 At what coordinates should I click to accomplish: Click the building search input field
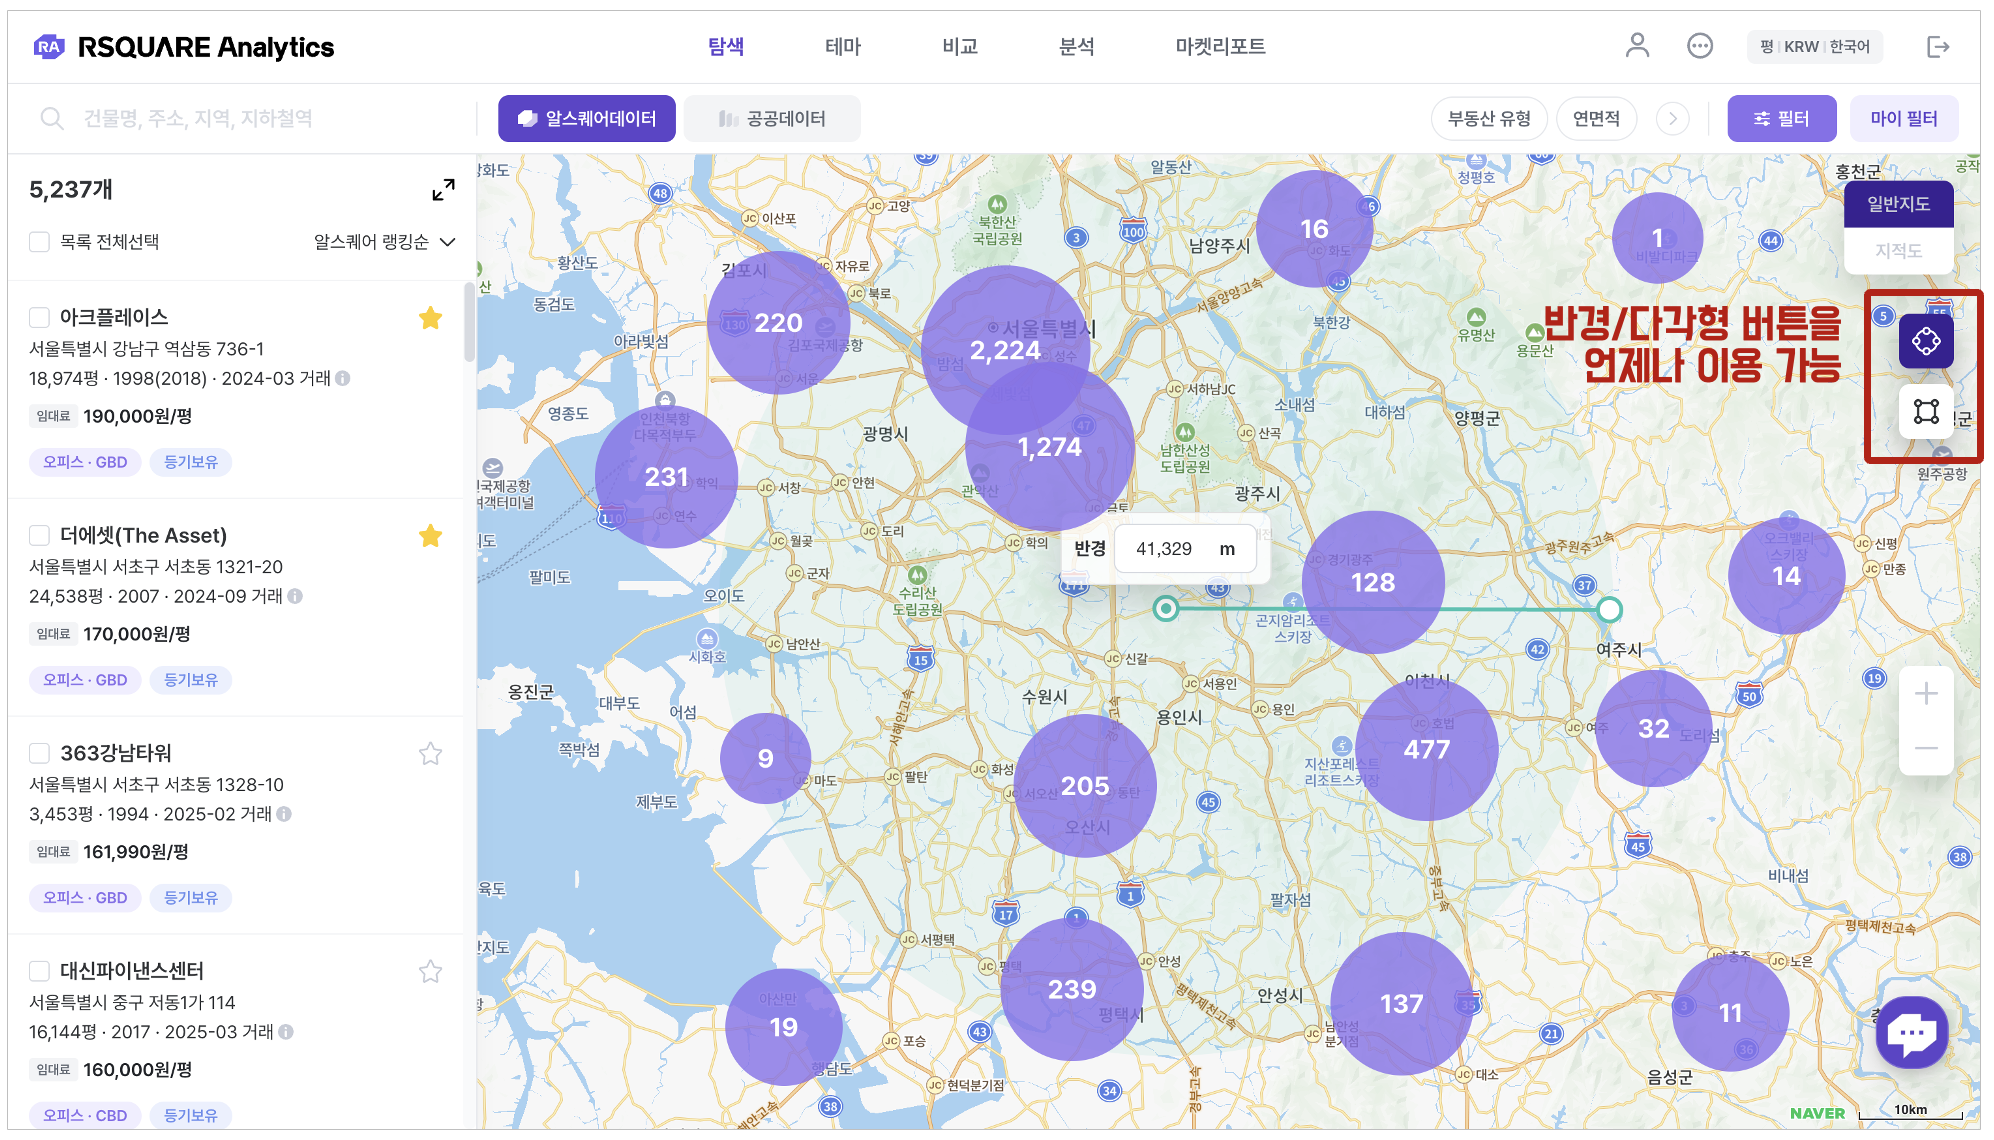pyautogui.click(x=250, y=119)
